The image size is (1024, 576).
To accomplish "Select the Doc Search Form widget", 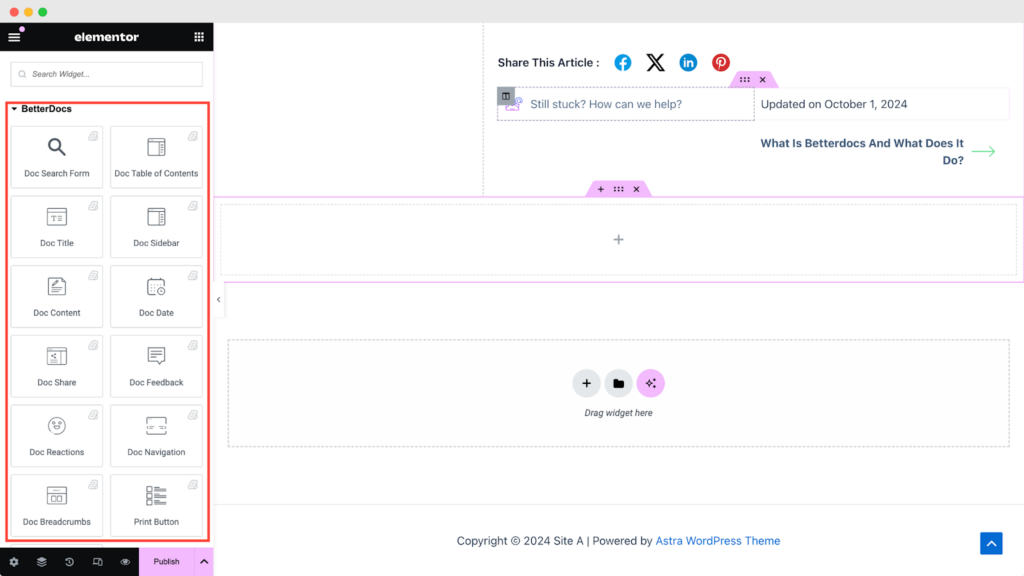I will pos(57,157).
